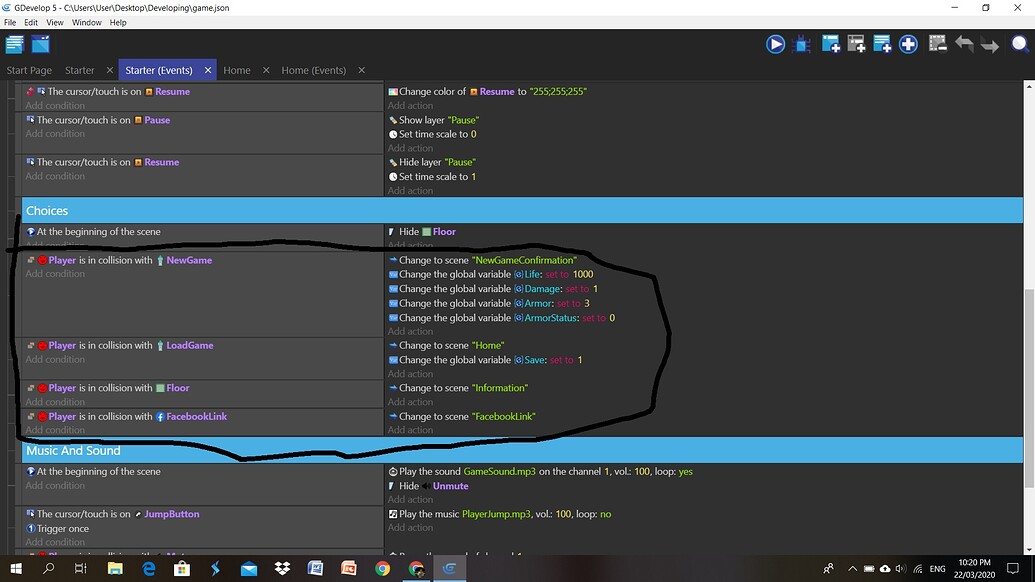Open the Edit menu

[x=30, y=22]
